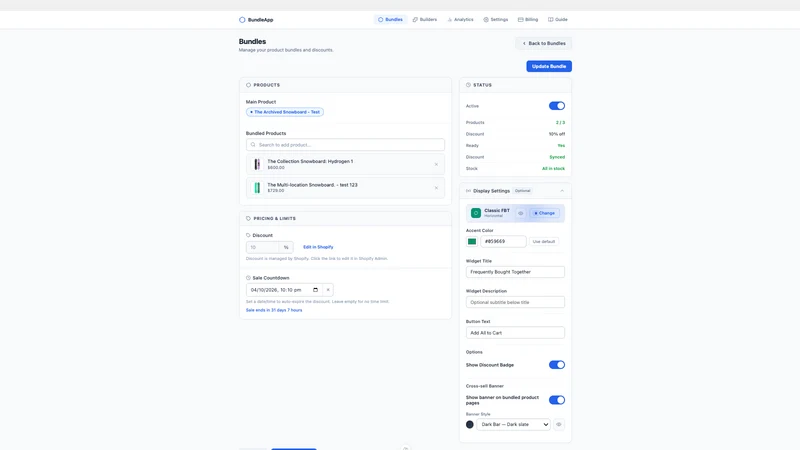
Task: Click the Sale Countdown date field
Action: (284, 290)
